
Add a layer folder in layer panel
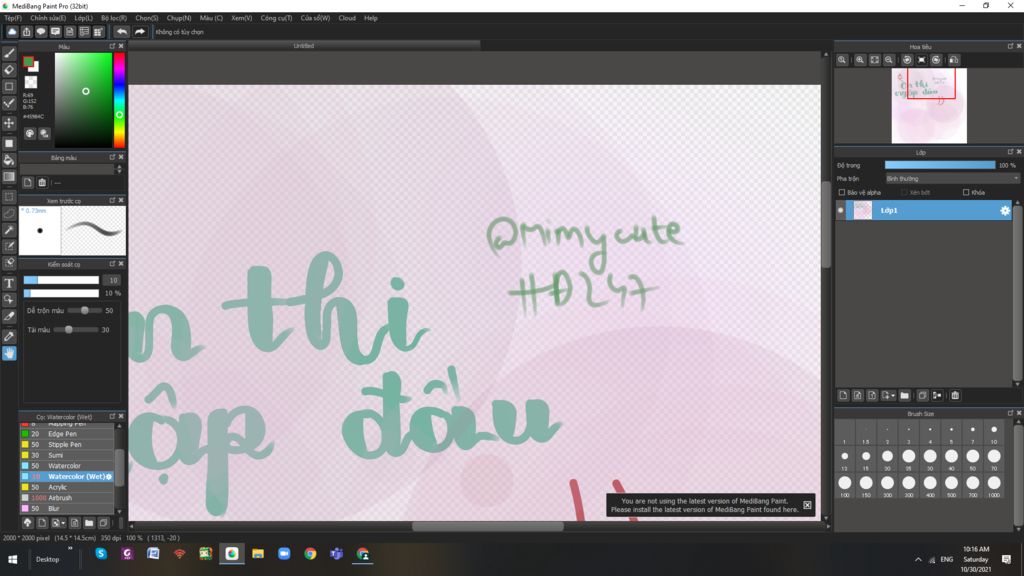[904, 395]
